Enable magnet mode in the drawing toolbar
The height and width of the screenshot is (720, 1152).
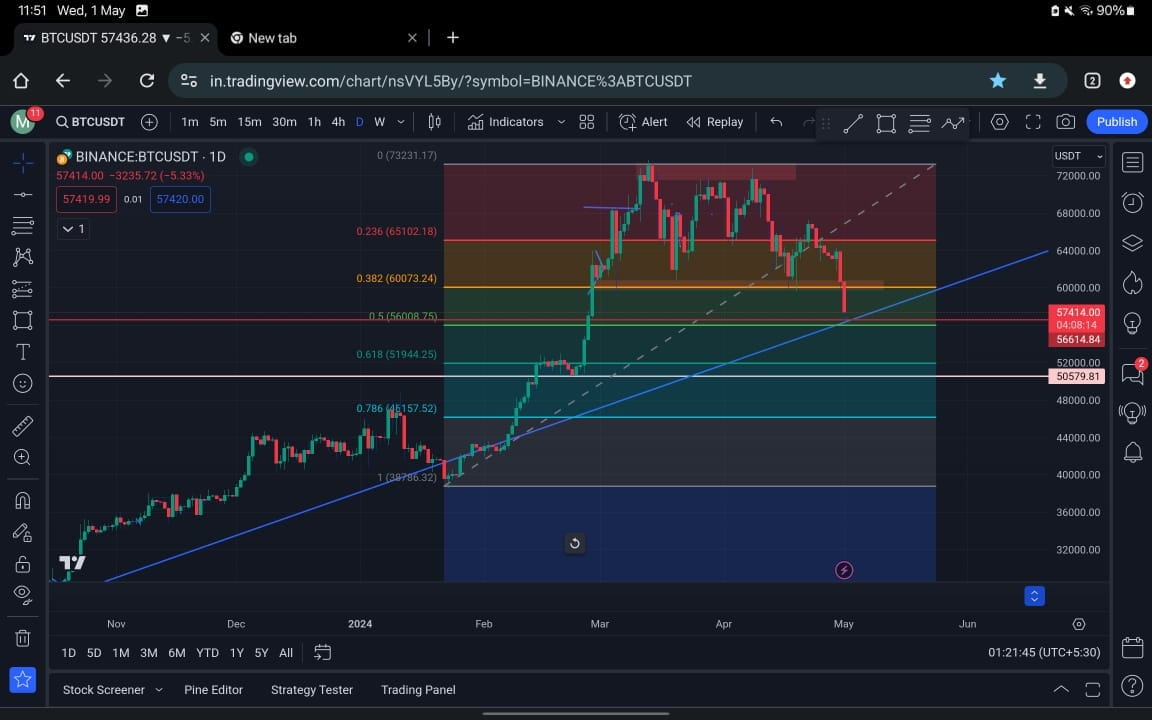tap(22, 500)
